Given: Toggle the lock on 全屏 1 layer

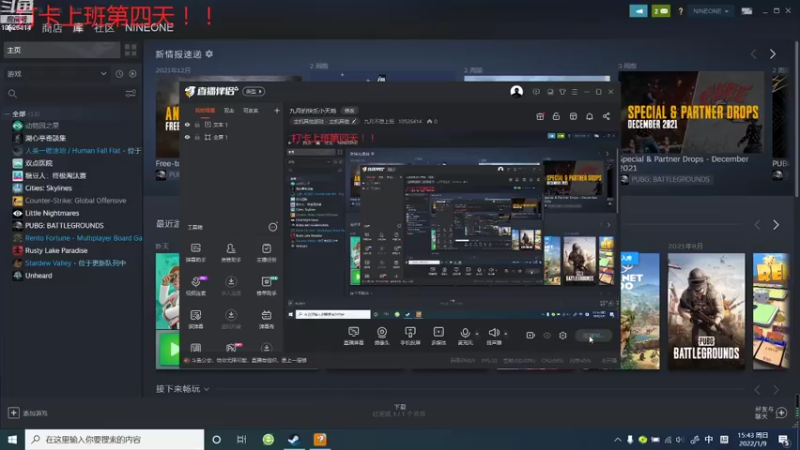Looking at the screenshot, I should 197,137.
